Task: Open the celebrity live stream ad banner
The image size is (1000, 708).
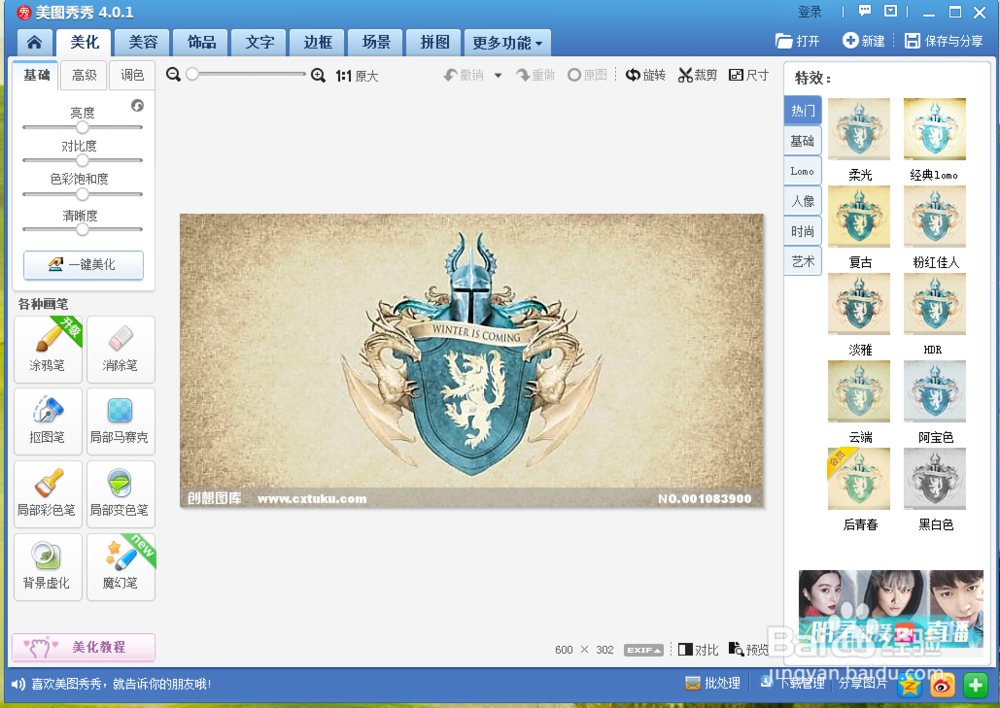Action: point(891,608)
